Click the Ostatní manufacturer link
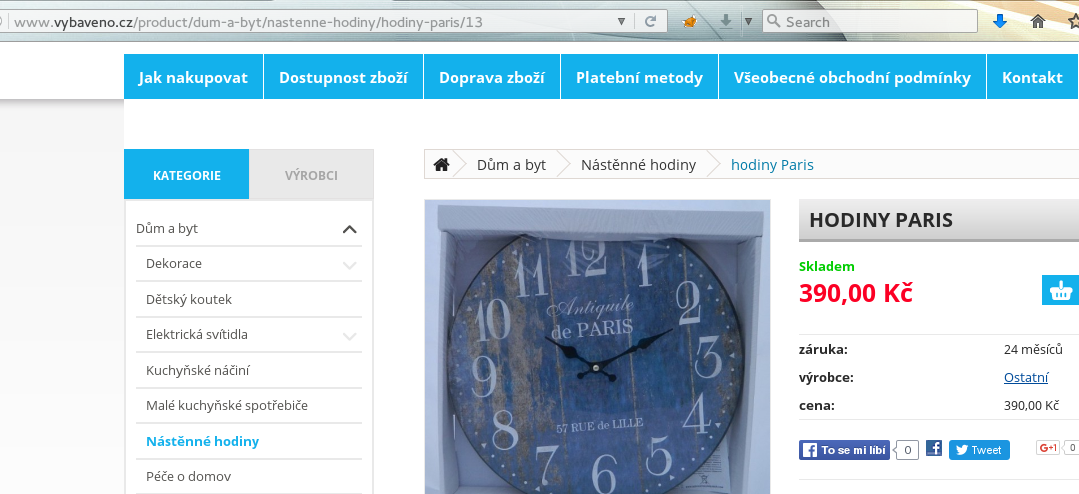This screenshot has height=494, width=1079. 1026,377
